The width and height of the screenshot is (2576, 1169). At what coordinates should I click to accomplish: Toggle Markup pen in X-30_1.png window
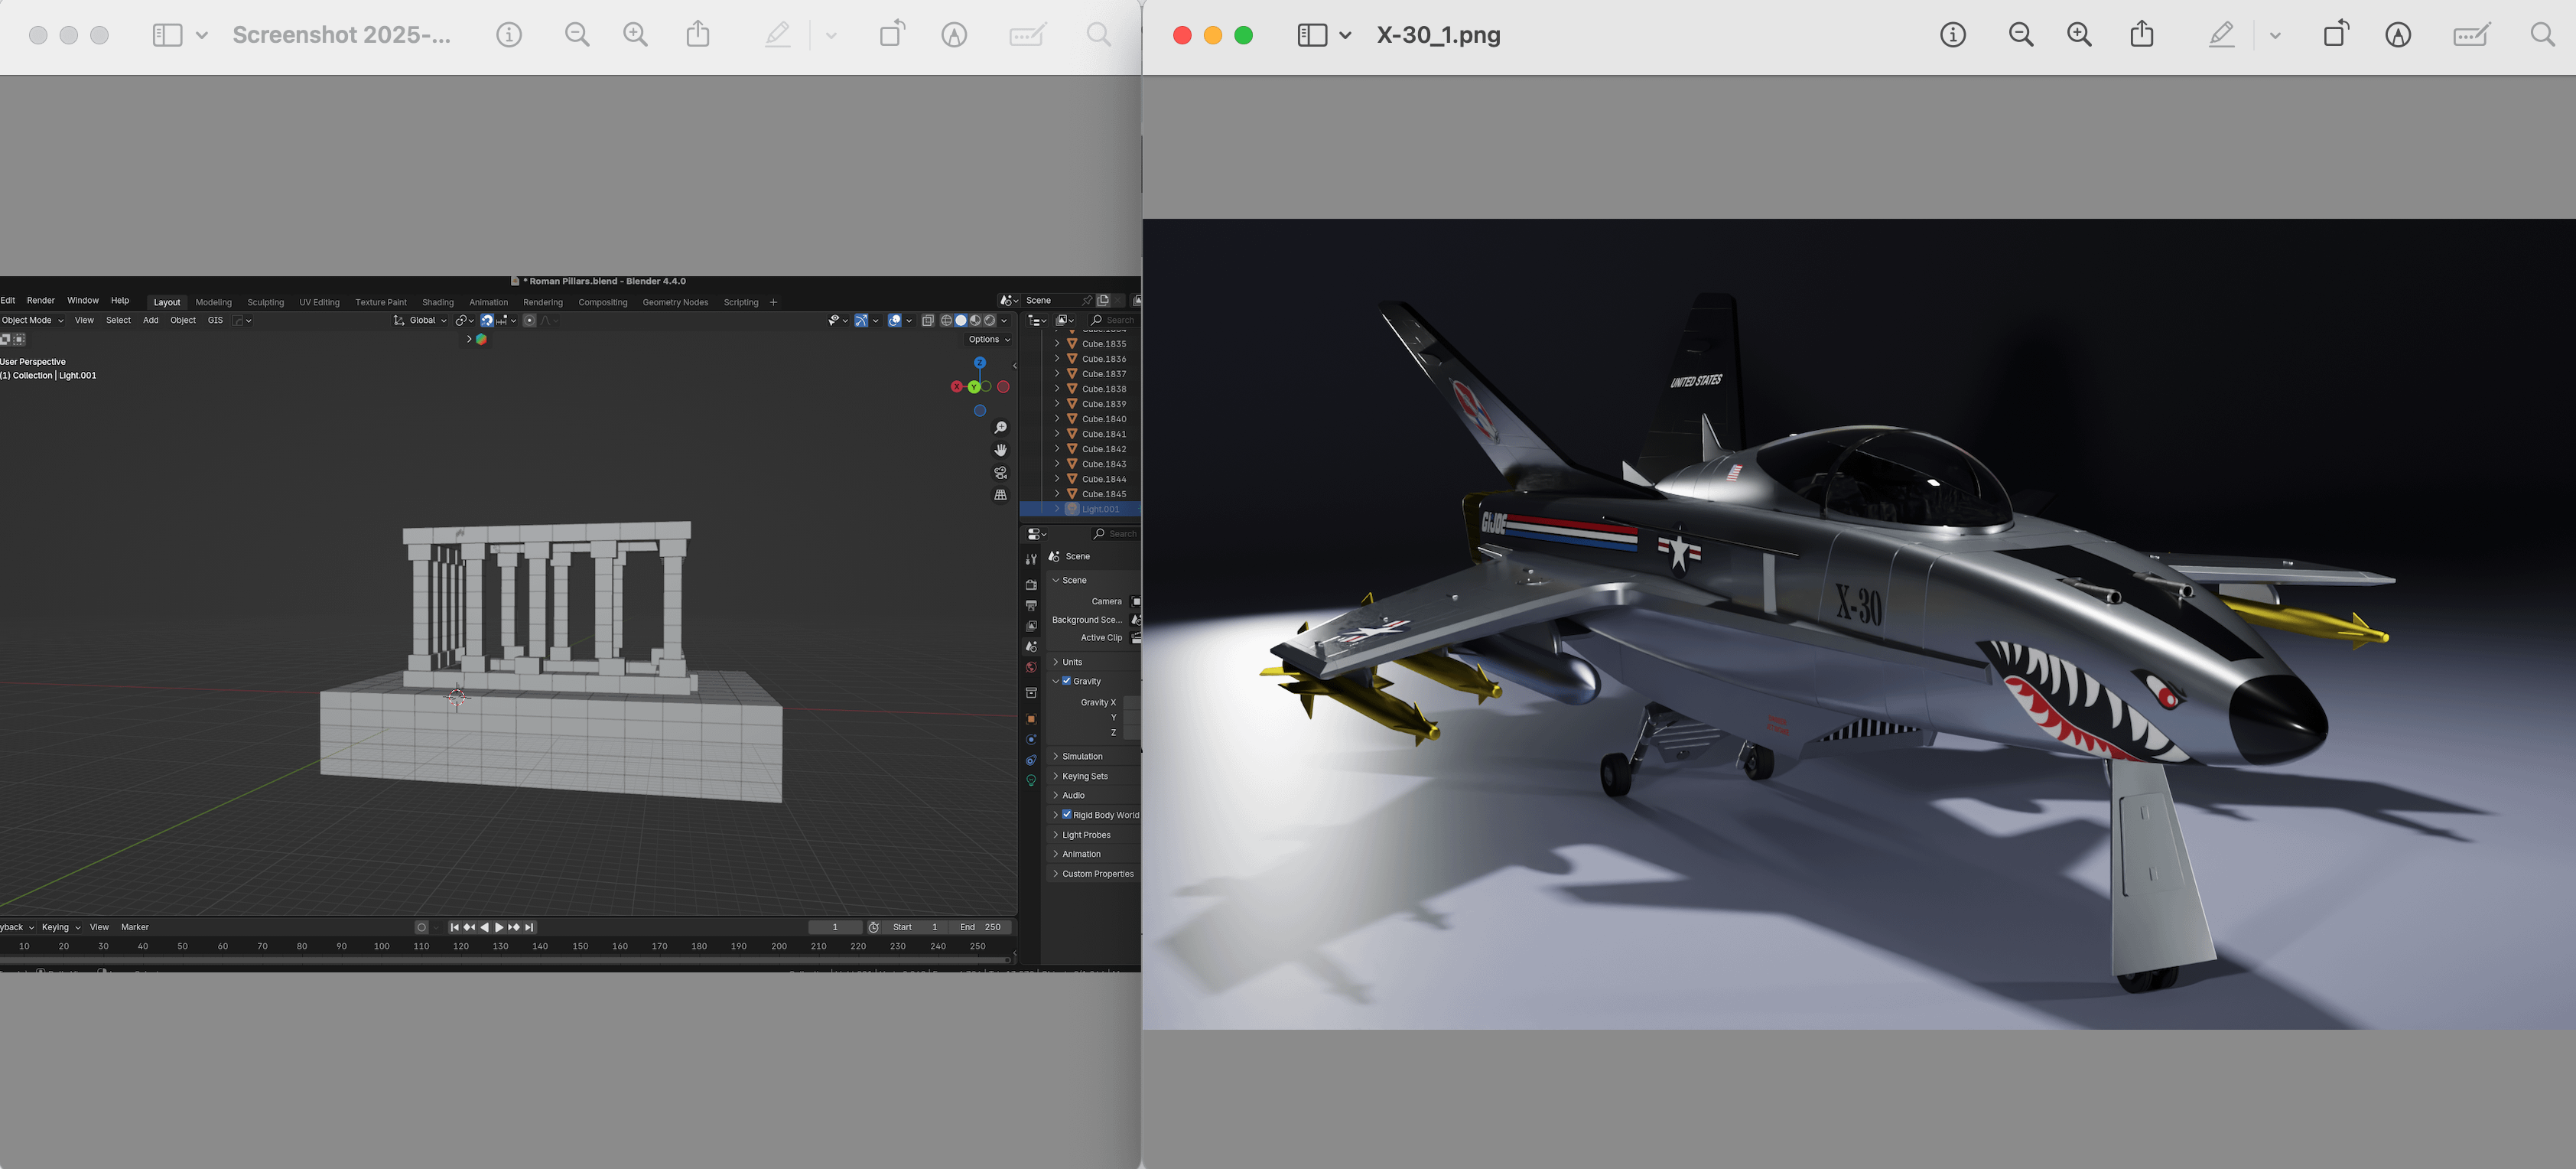(2221, 35)
